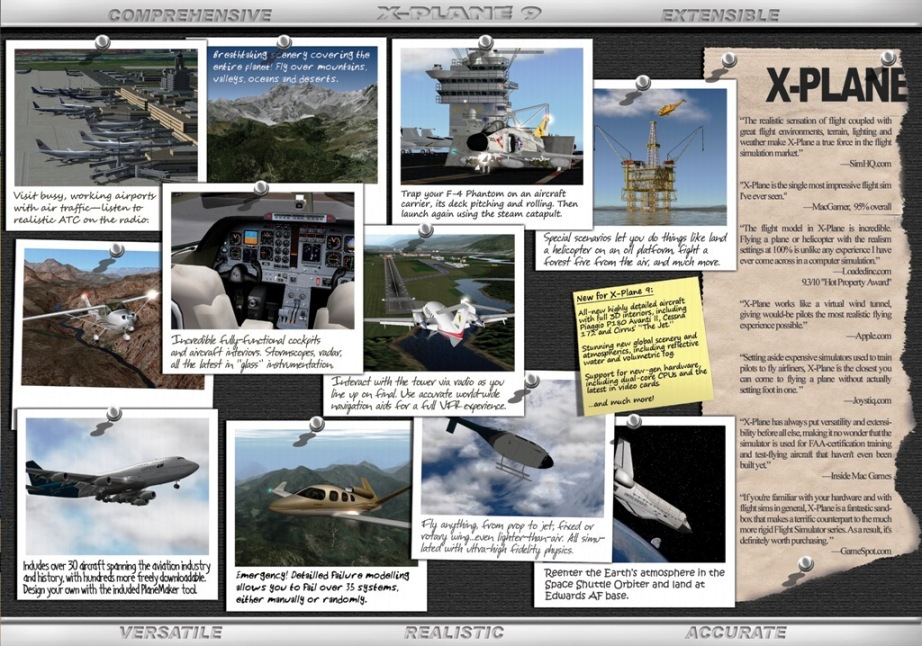Click the Joystiq.com quote attribution
Image resolution: width=922 pixels, height=646 pixels.
click(x=867, y=401)
